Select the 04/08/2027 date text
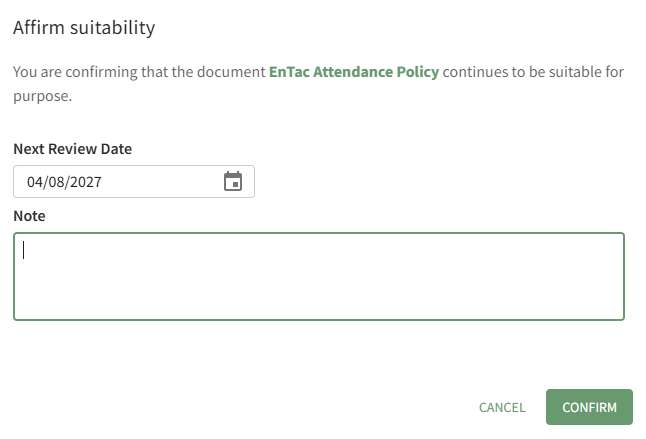 [65, 182]
